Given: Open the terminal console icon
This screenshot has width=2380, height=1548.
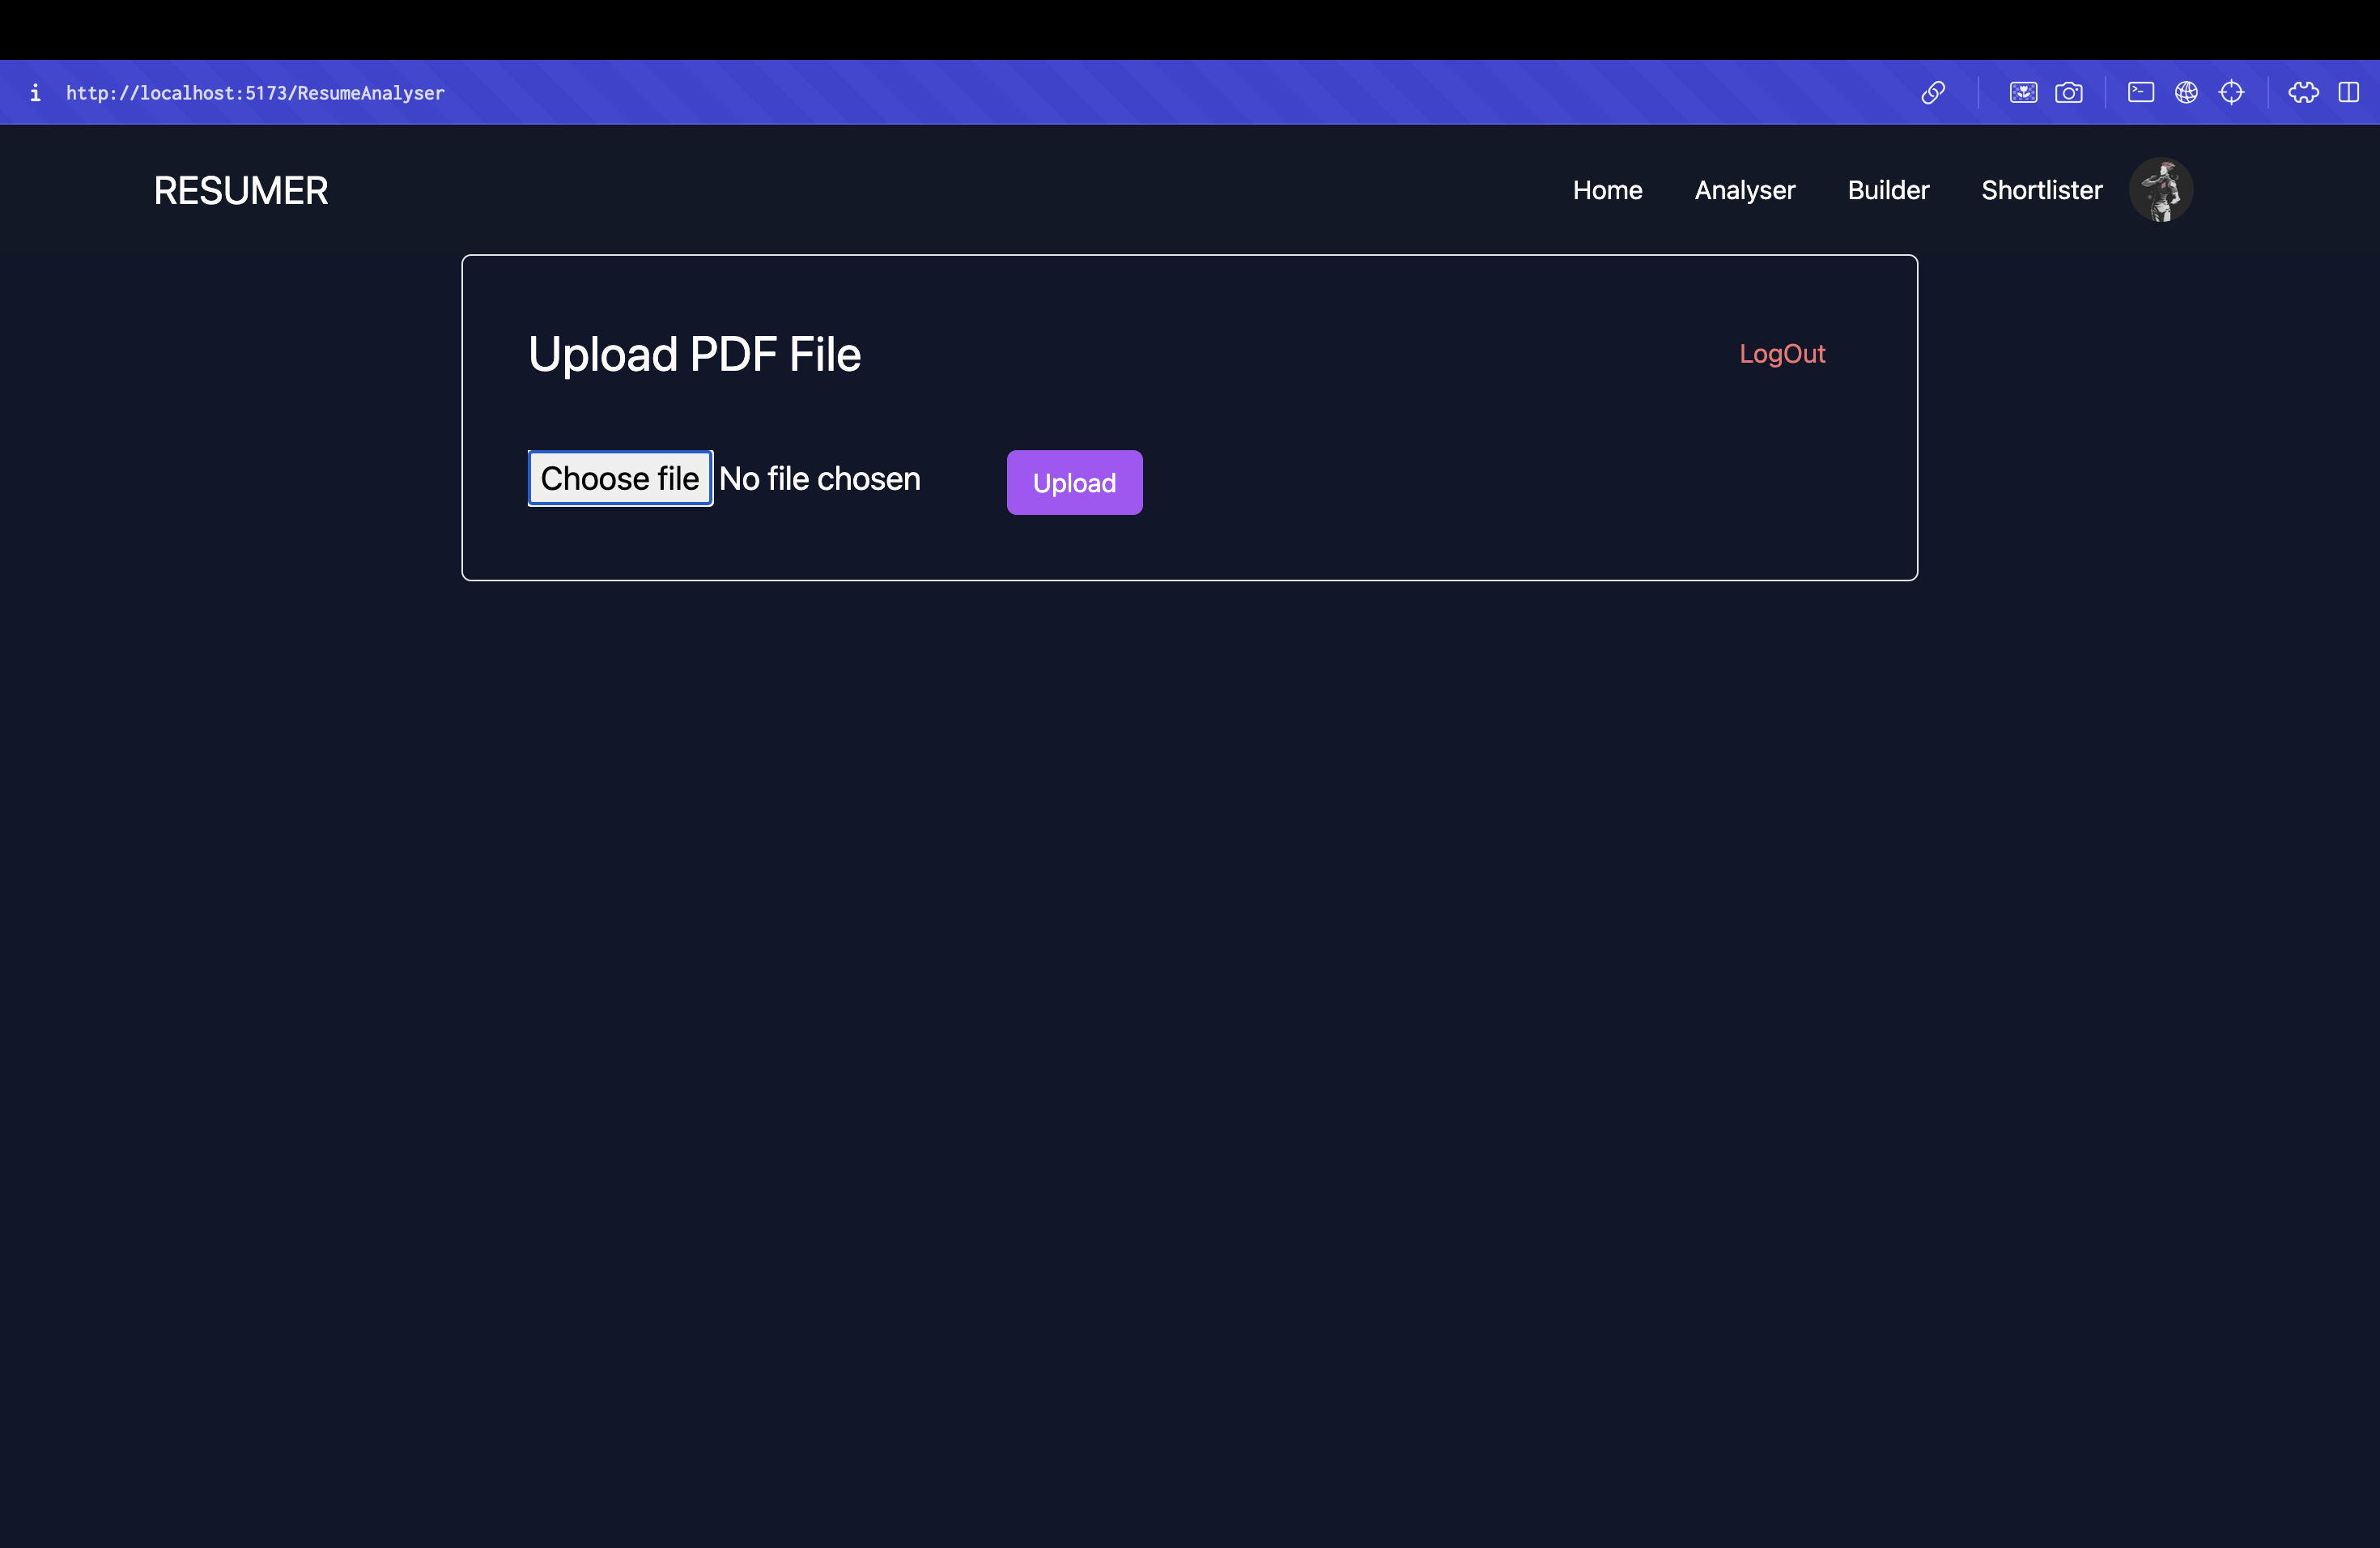Looking at the screenshot, I should (2141, 93).
